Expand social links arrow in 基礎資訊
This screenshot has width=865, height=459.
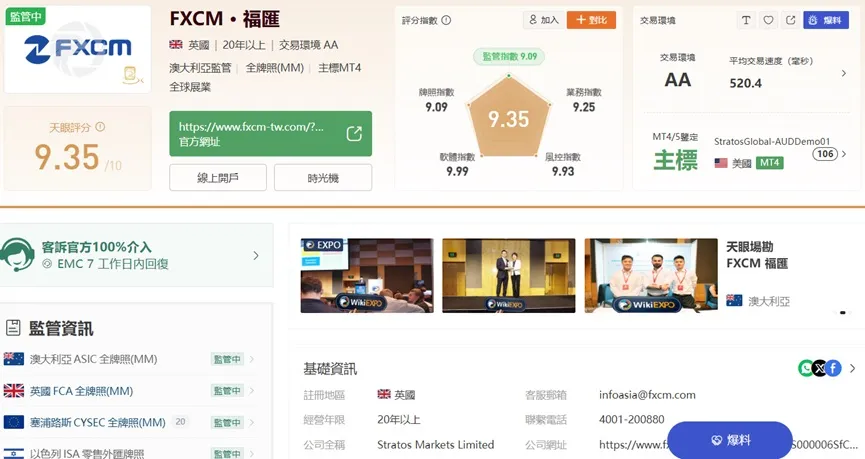tap(852, 368)
